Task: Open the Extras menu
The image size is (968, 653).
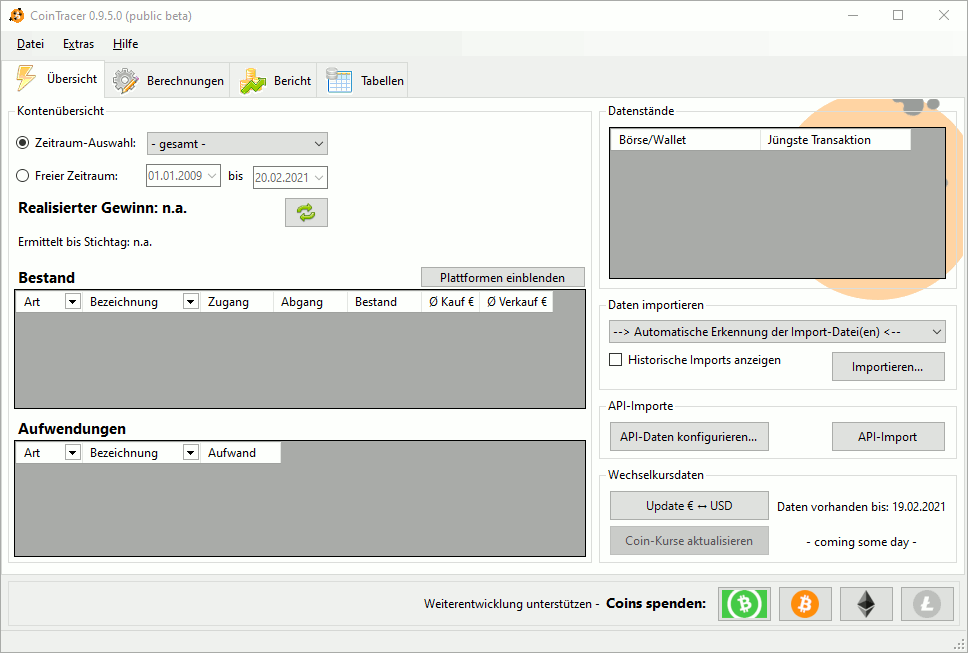Action: tap(78, 44)
